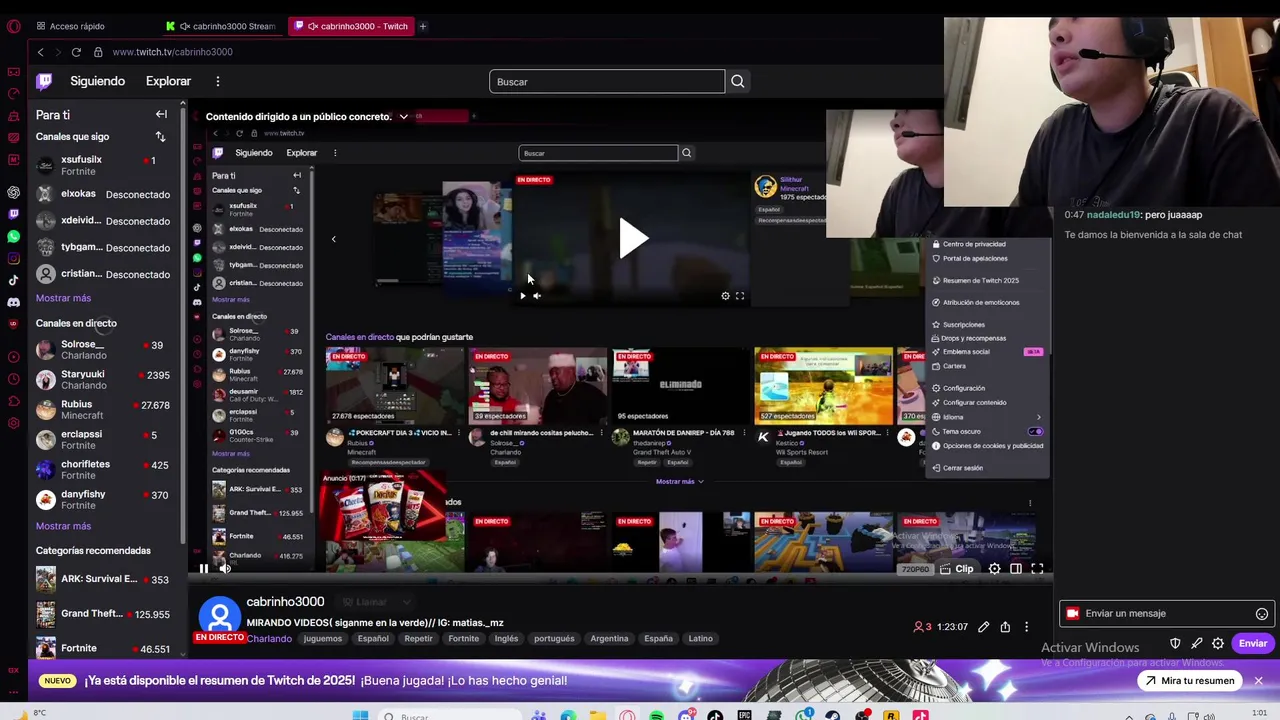Open the Opera main menu logo

13,26
